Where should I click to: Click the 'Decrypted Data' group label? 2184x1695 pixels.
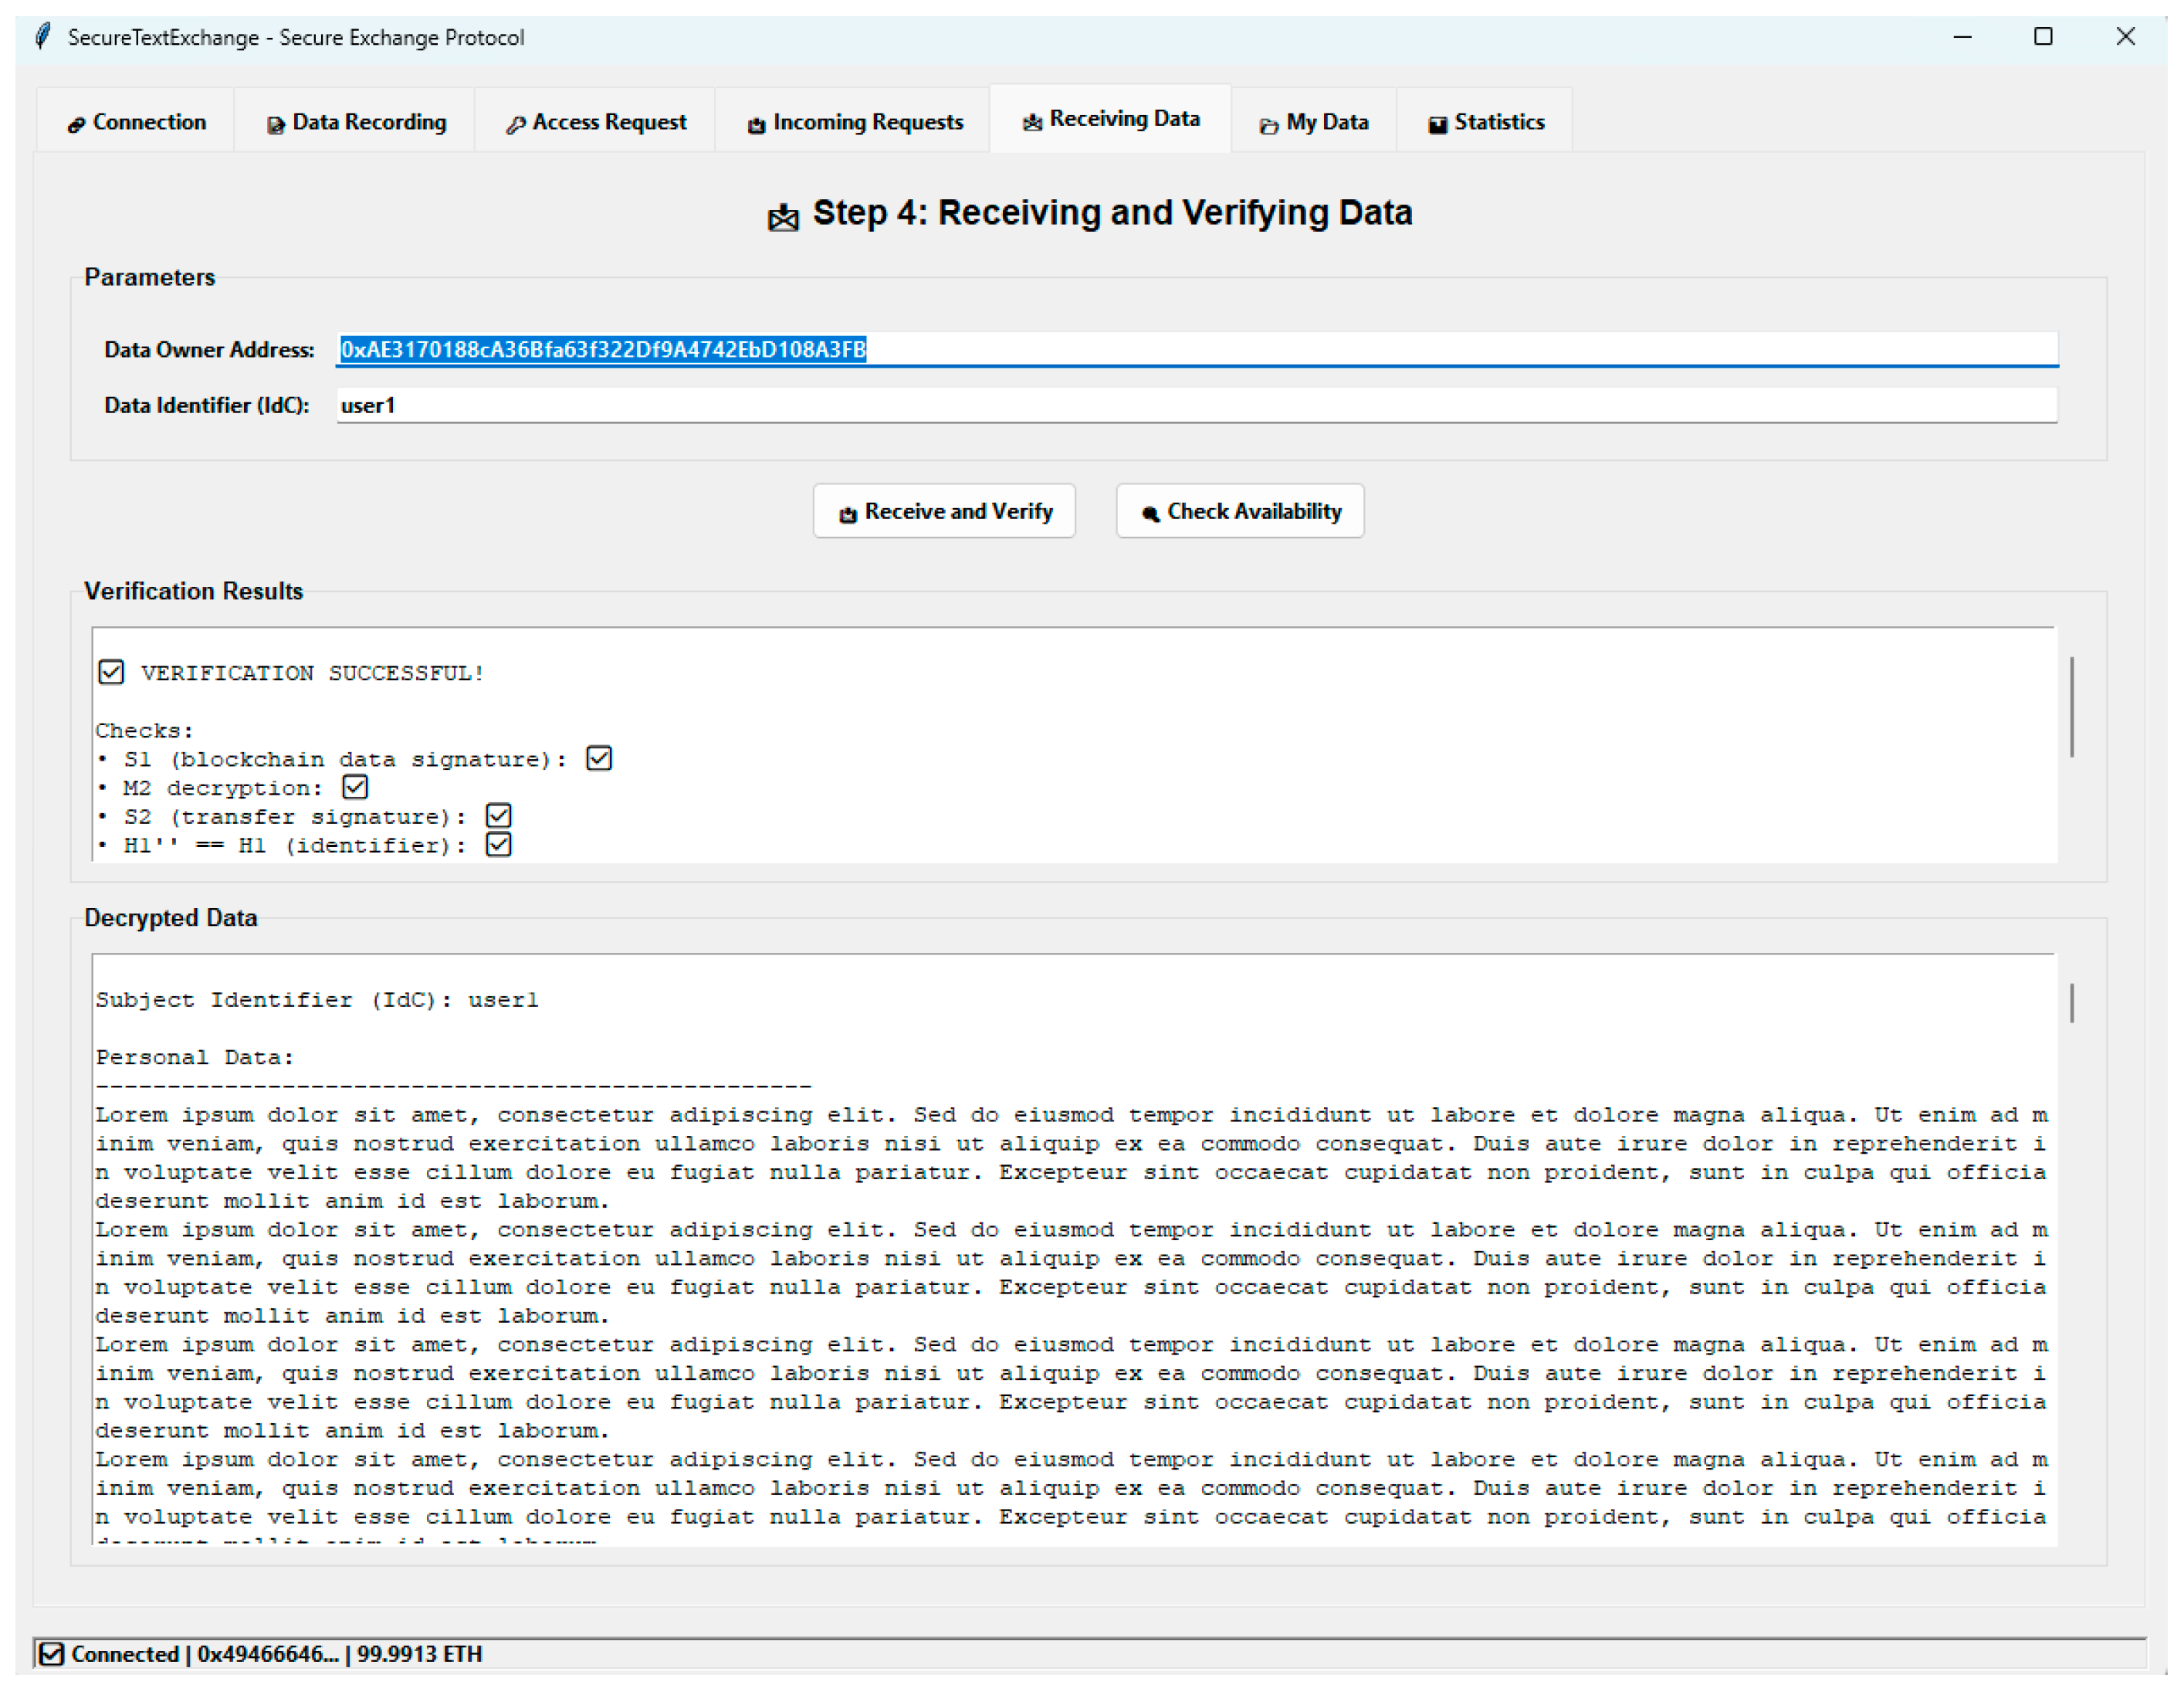pos(171,918)
